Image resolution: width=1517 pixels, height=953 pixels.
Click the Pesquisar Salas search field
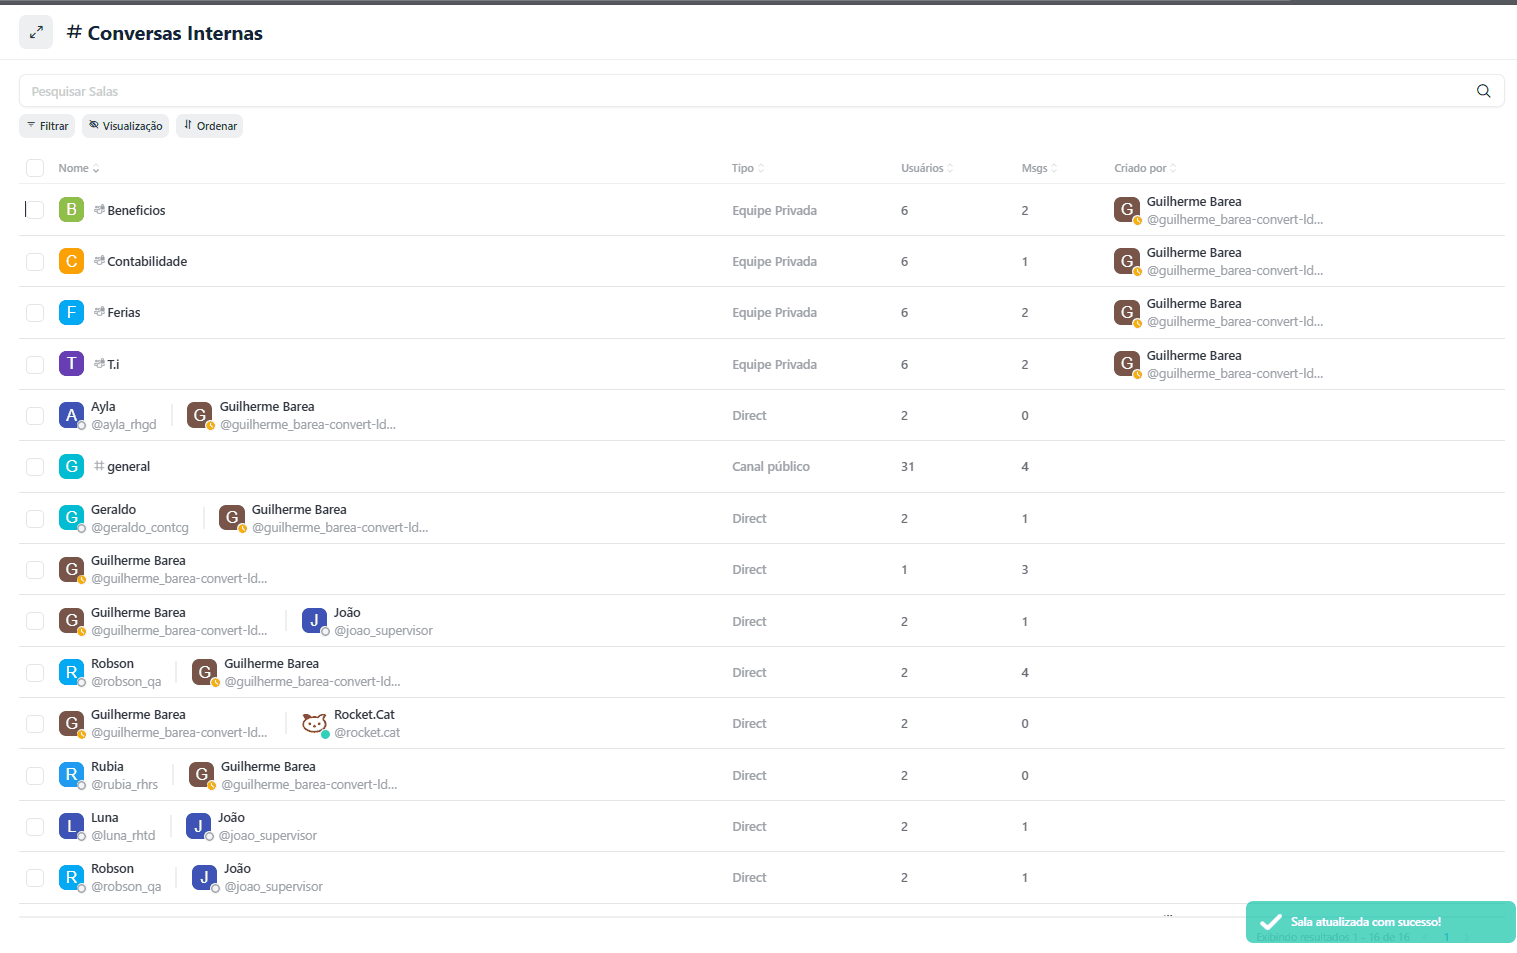(x=762, y=91)
